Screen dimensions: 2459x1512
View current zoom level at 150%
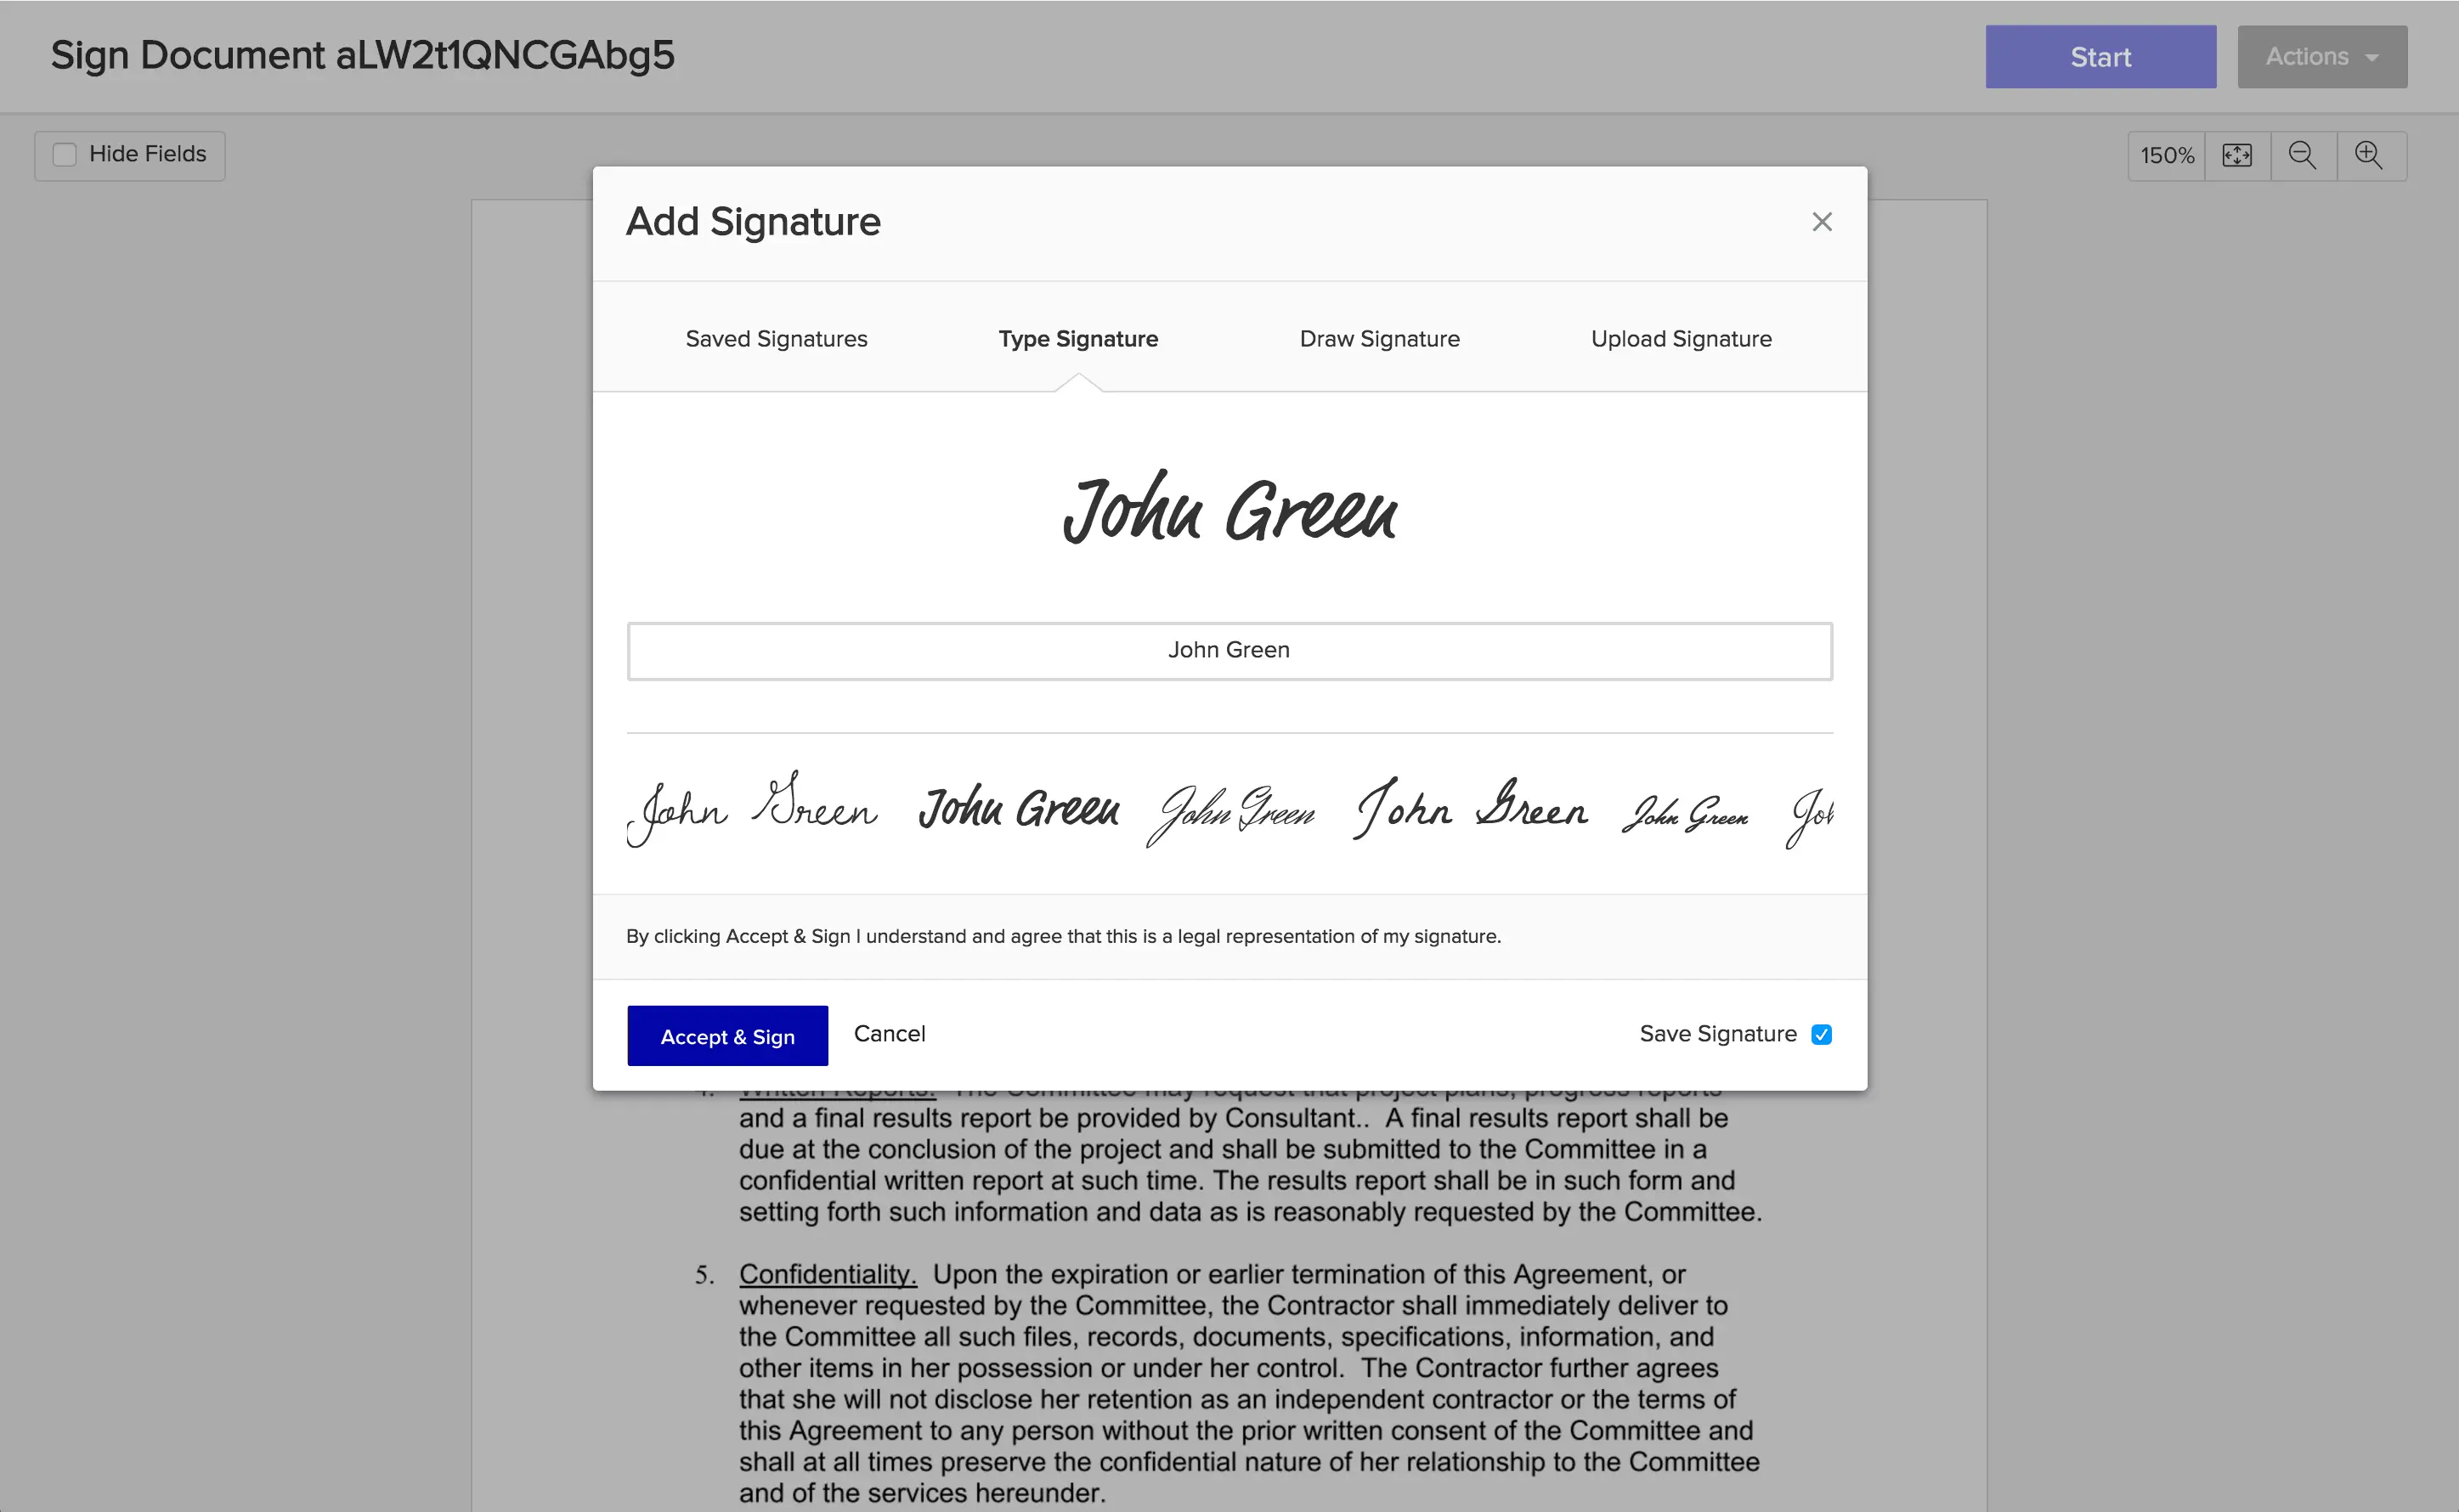2169,155
